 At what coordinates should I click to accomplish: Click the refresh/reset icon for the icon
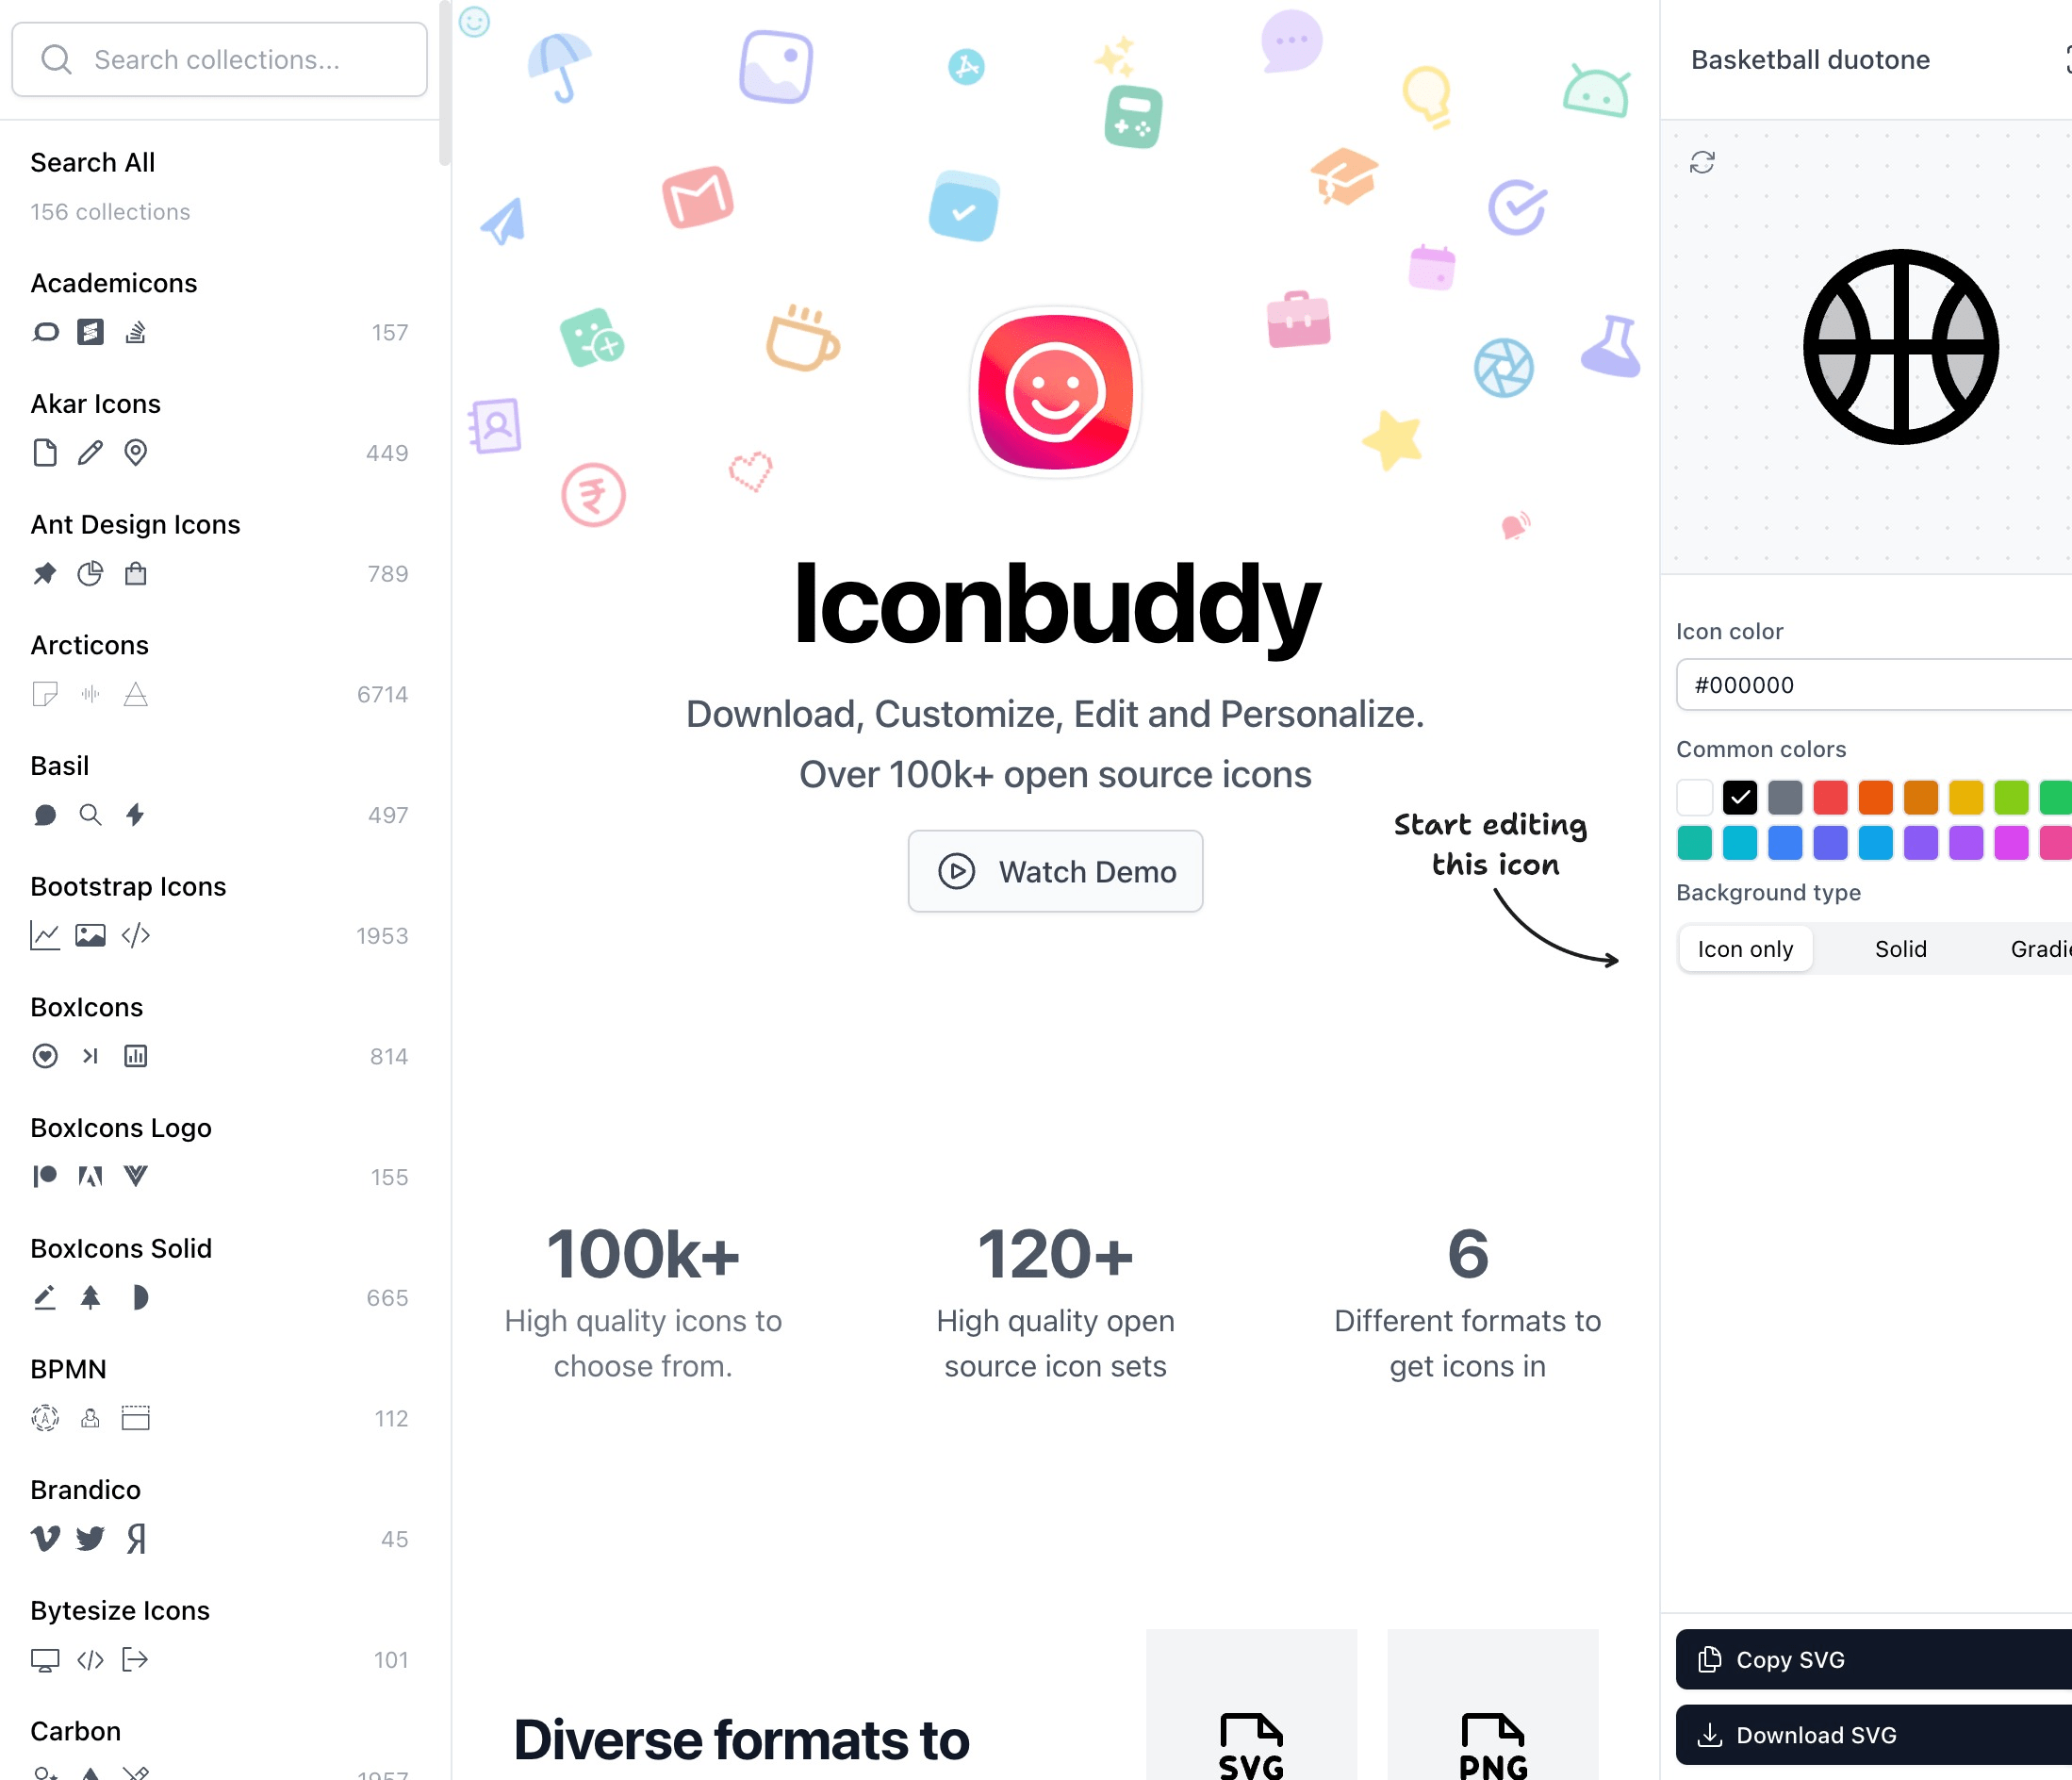pos(1702,162)
